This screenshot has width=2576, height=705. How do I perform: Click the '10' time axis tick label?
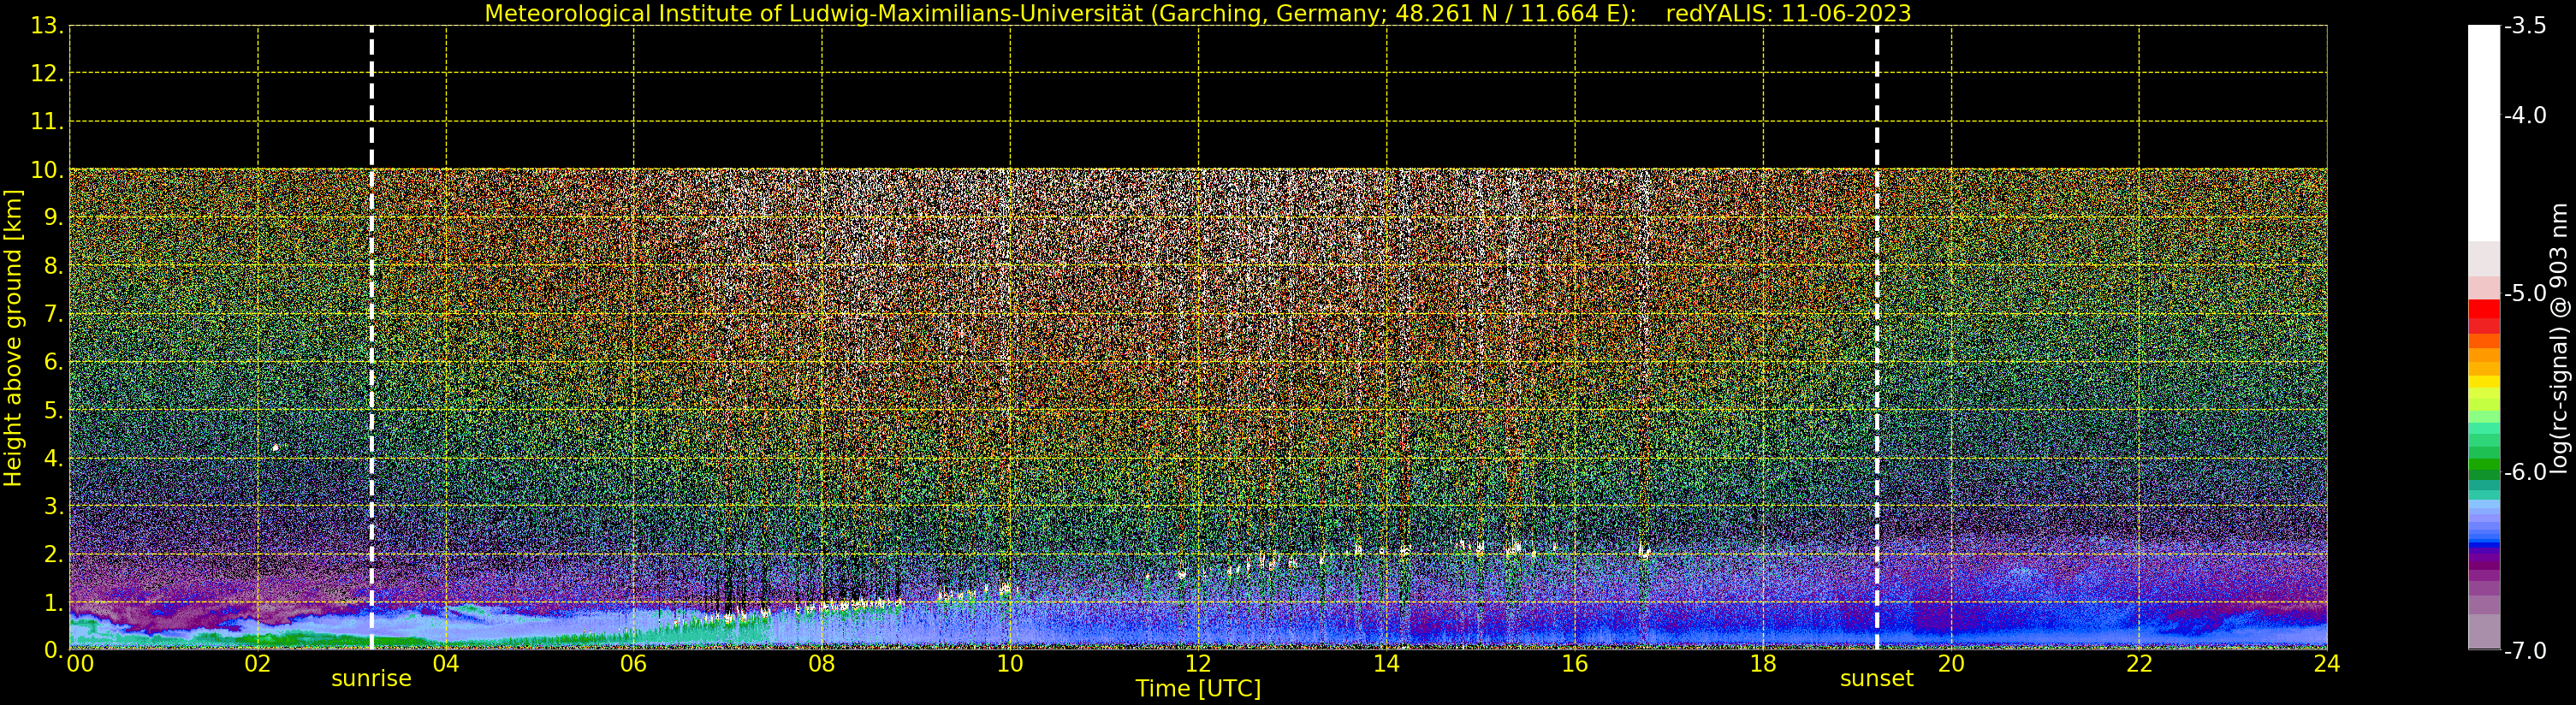tap(1010, 664)
